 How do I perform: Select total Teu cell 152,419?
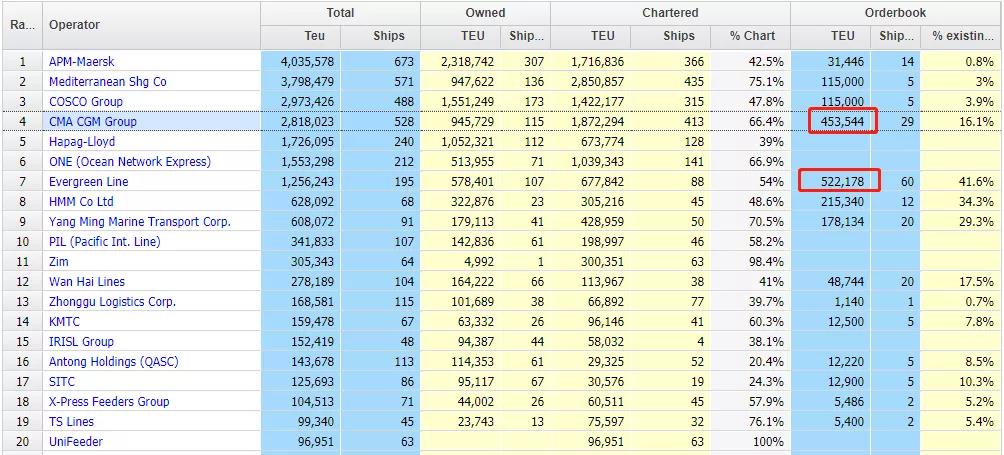[x=301, y=342]
